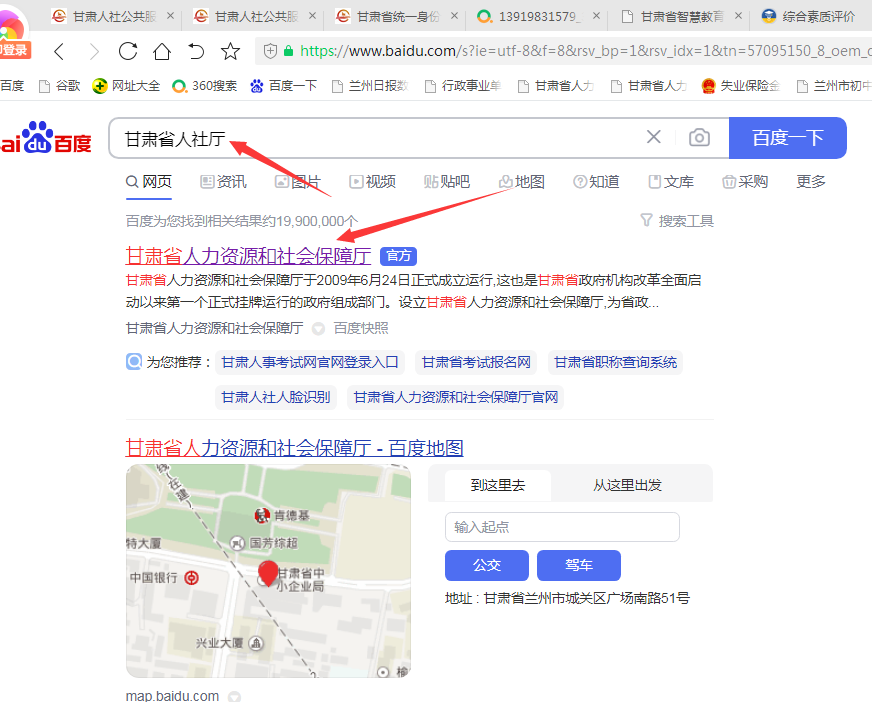
Task: Open the browser home page icon
Action: click(x=162, y=51)
